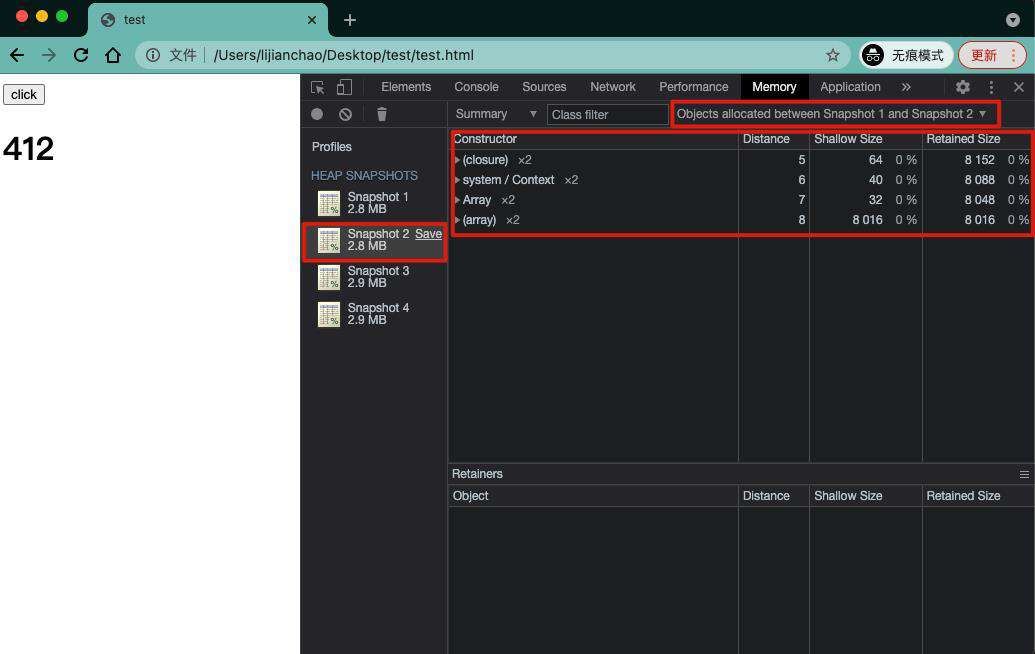Open DevTools three-dot customize menu

(991, 87)
